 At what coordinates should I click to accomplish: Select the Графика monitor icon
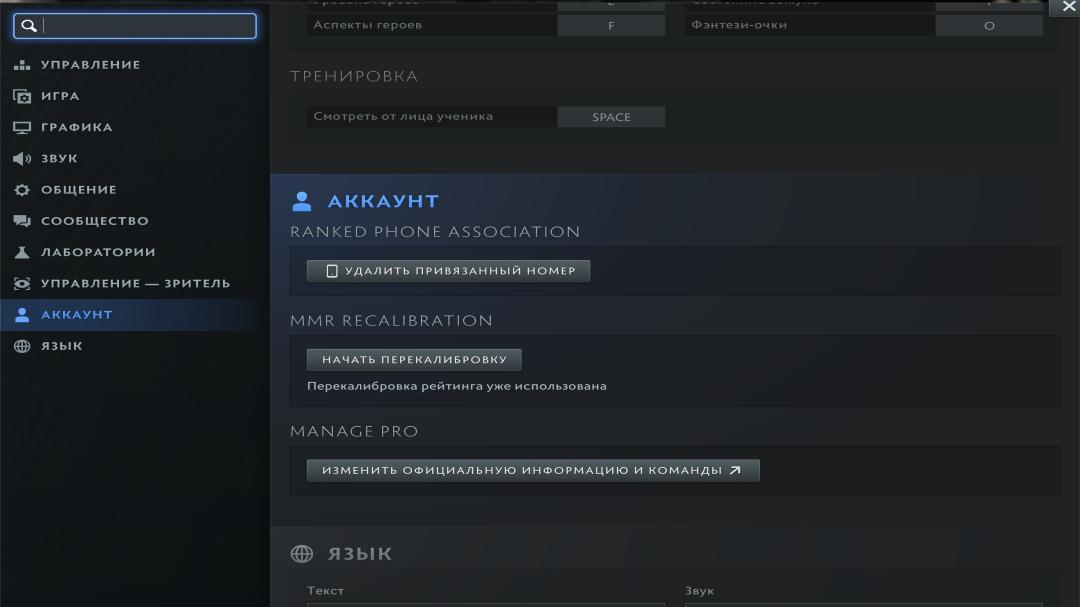[22, 127]
